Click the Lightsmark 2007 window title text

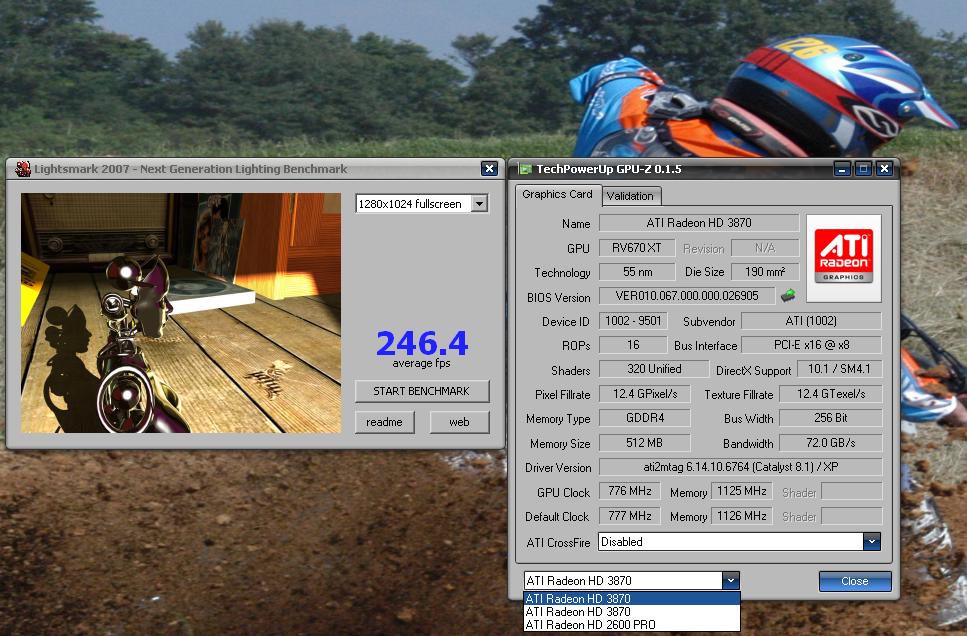point(191,169)
